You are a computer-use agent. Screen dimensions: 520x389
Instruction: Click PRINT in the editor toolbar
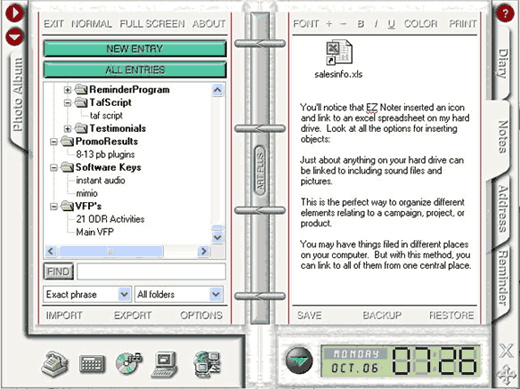[x=463, y=24]
